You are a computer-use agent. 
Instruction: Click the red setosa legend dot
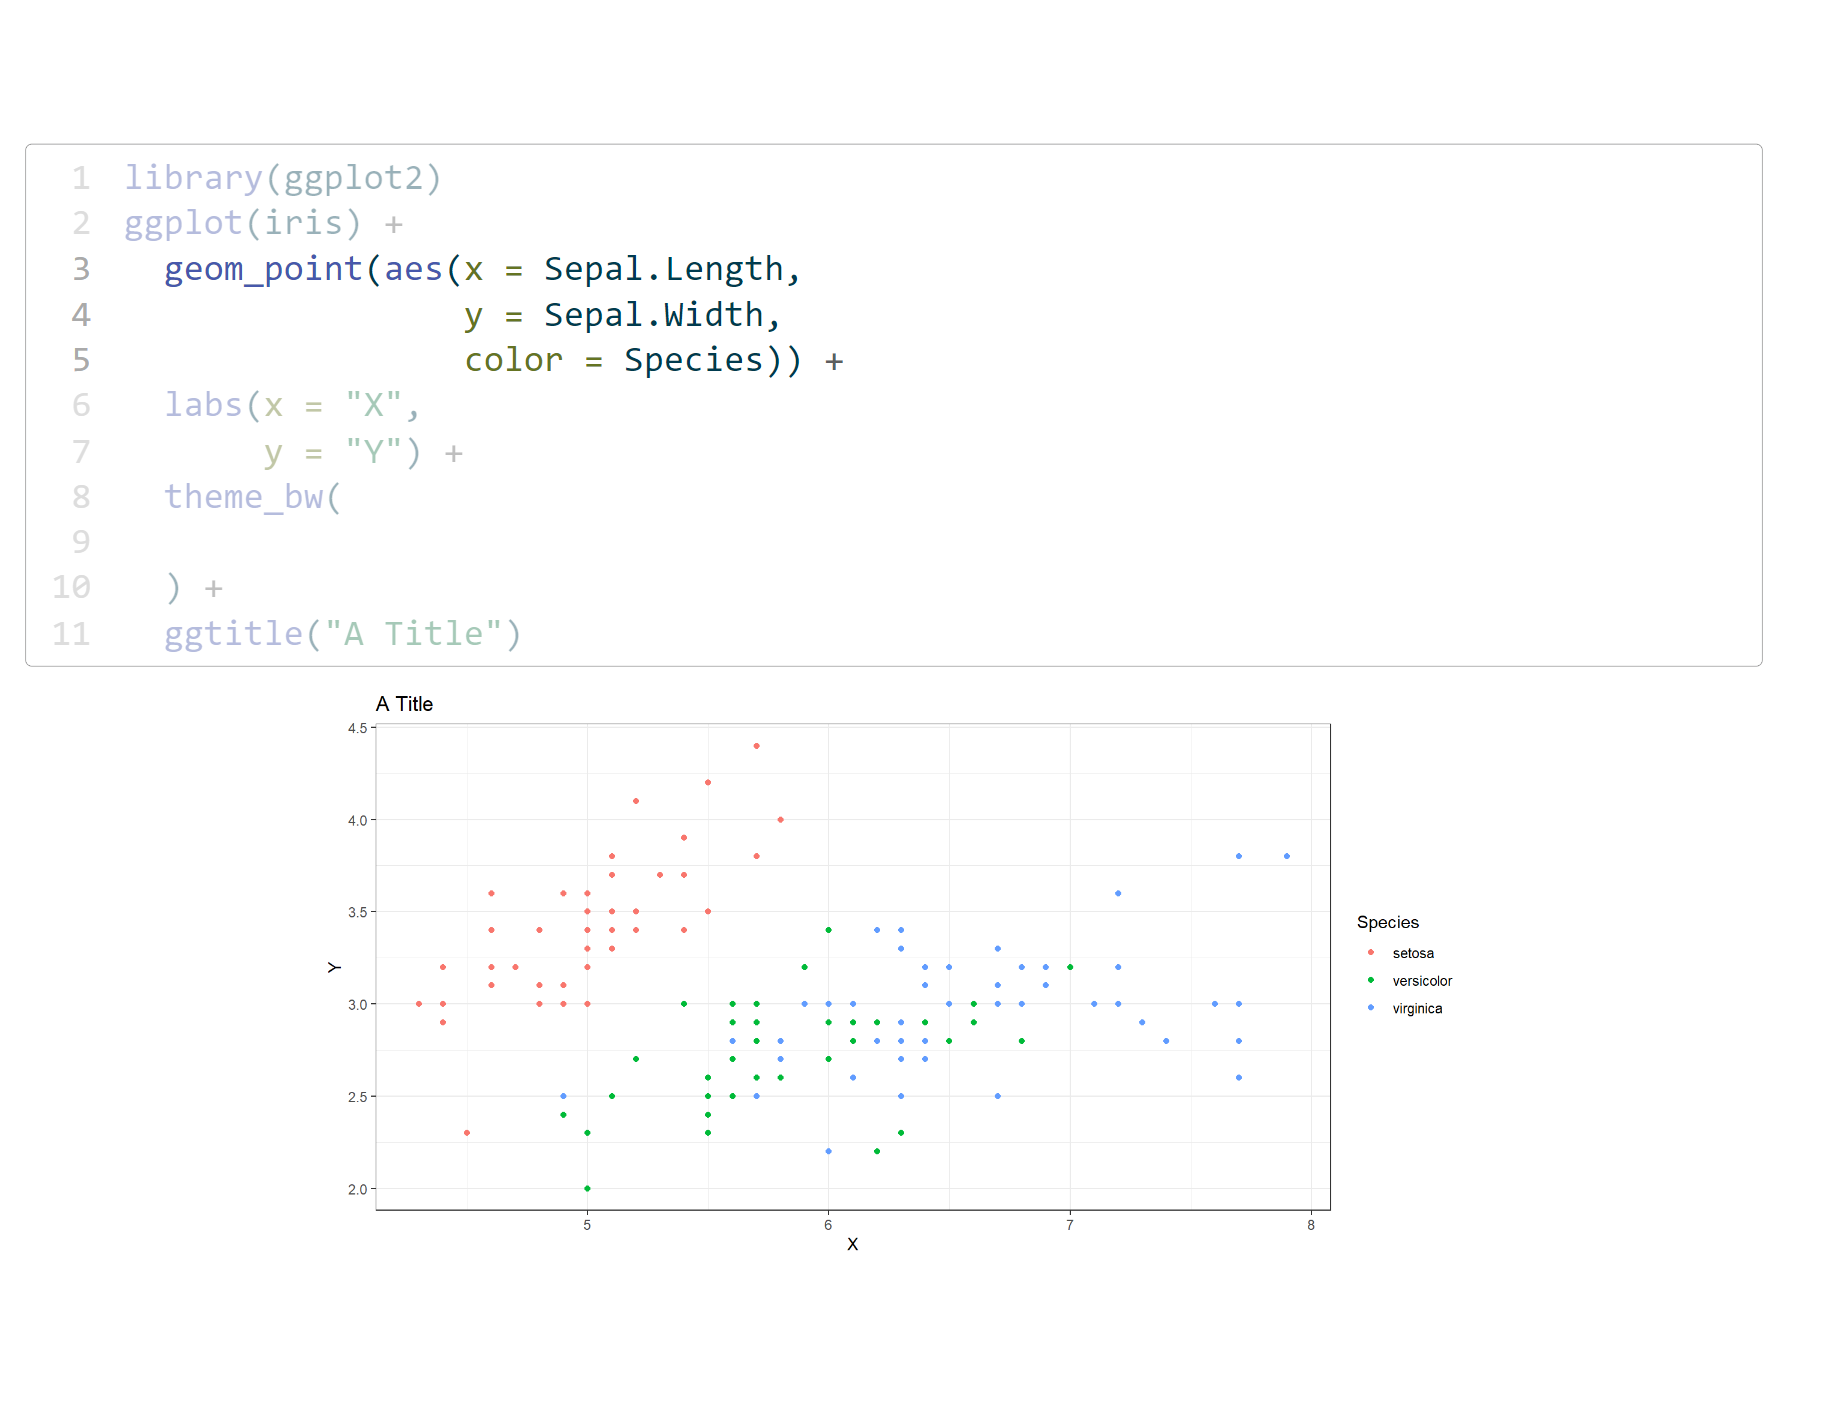[1370, 952]
